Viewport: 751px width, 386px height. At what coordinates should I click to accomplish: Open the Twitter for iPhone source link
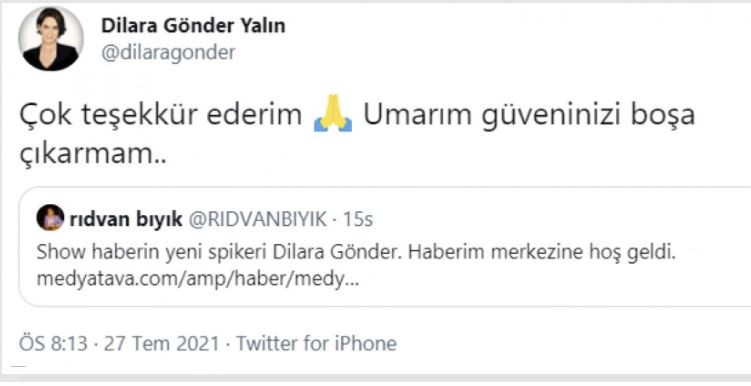pyautogui.click(x=317, y=344)
